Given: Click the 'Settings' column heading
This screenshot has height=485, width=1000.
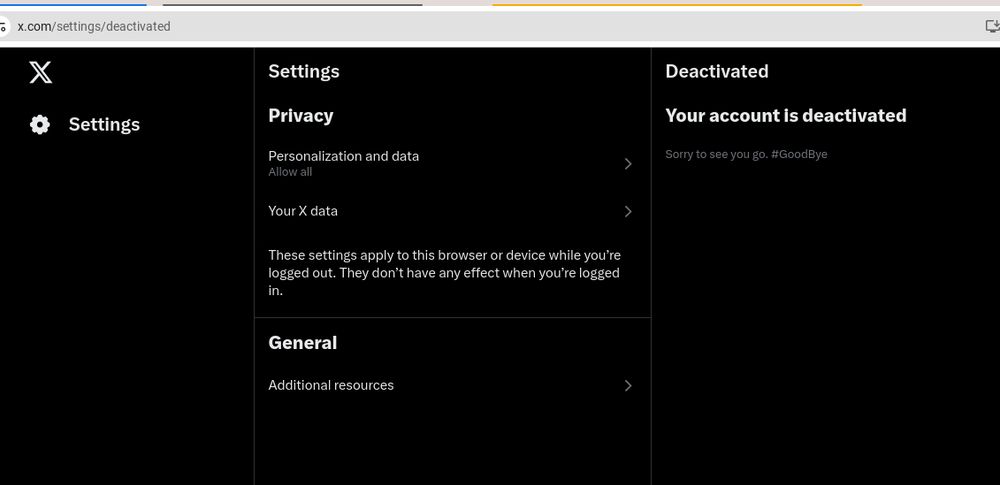Looking at the screenshot, I should coord(304,71).
